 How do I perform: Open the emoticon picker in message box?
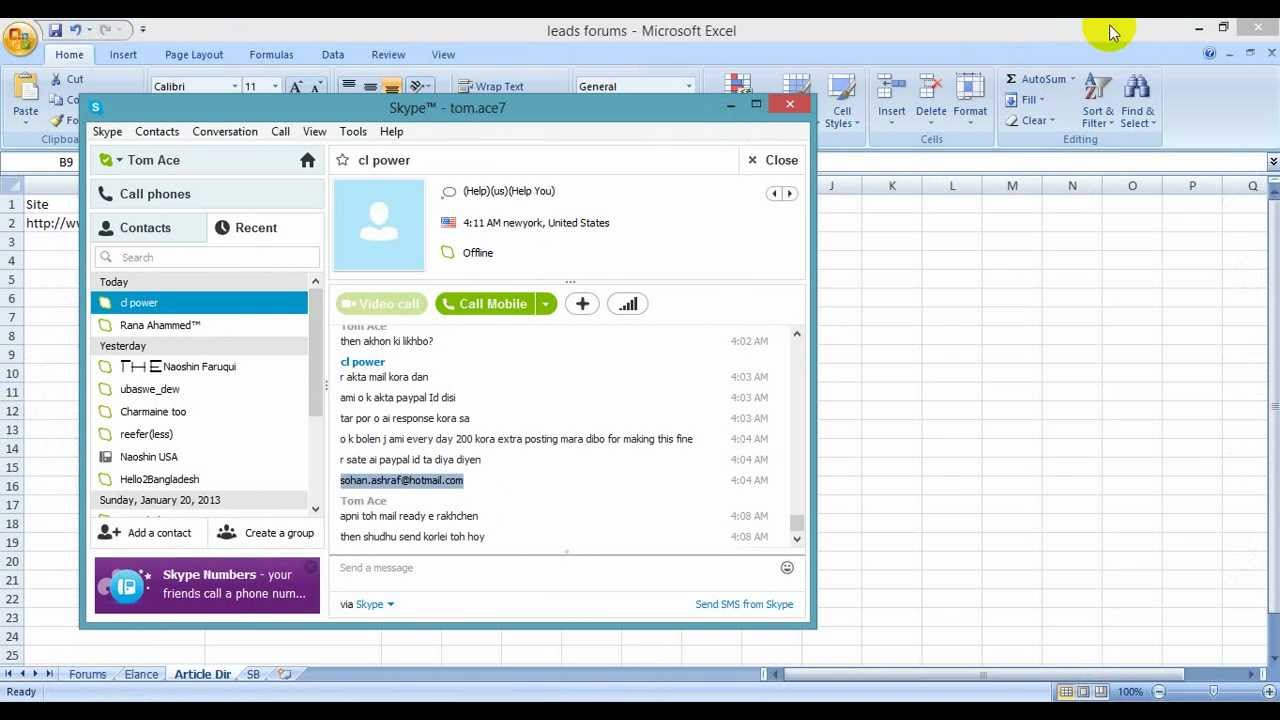[x=787, y=568]
